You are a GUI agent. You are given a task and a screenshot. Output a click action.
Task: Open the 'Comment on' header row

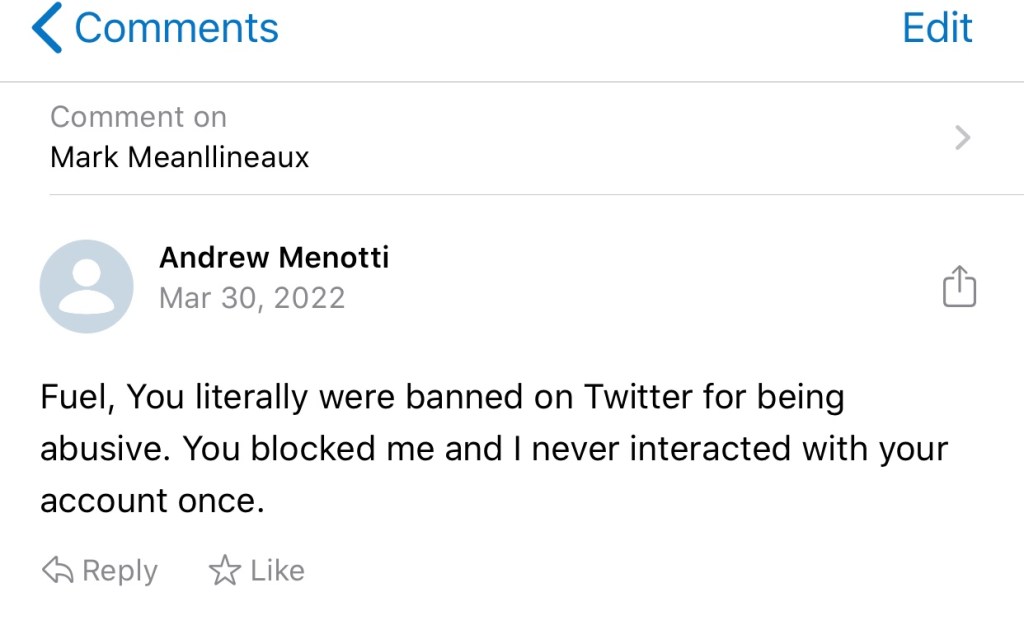click(x=138, y=117)
